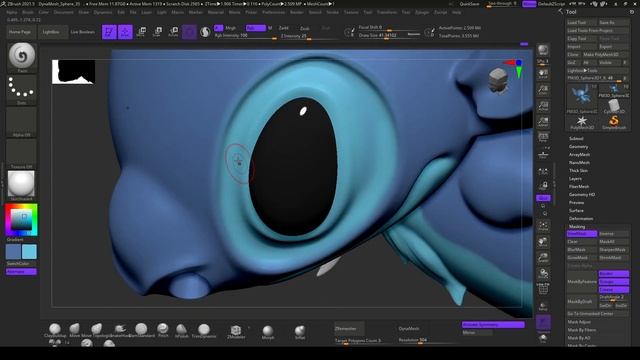Expand the Layers section

tap(575, 179)
